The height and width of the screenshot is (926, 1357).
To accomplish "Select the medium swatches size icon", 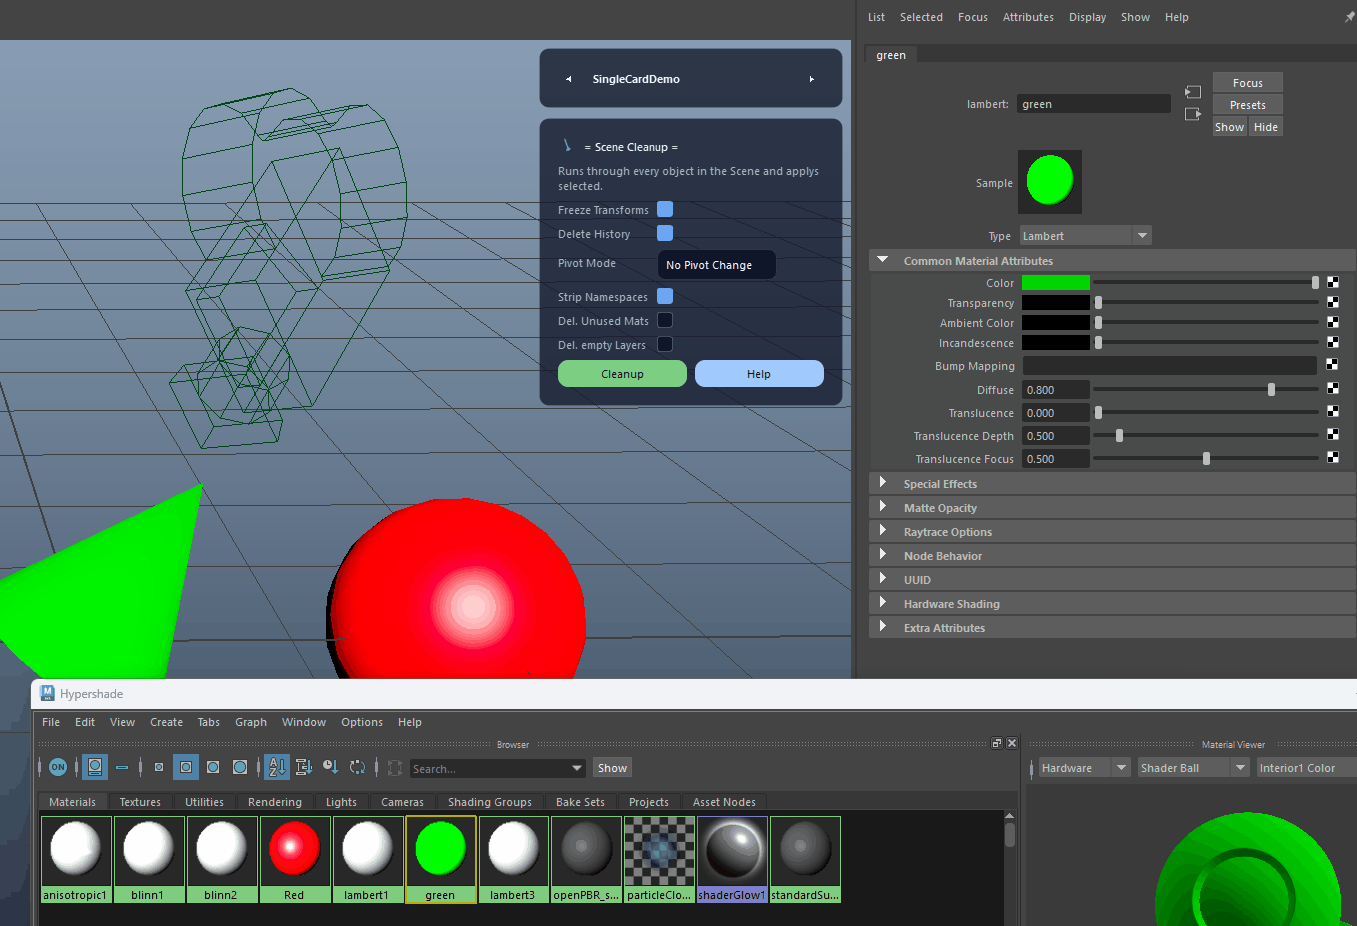I will tap(186, 768).
